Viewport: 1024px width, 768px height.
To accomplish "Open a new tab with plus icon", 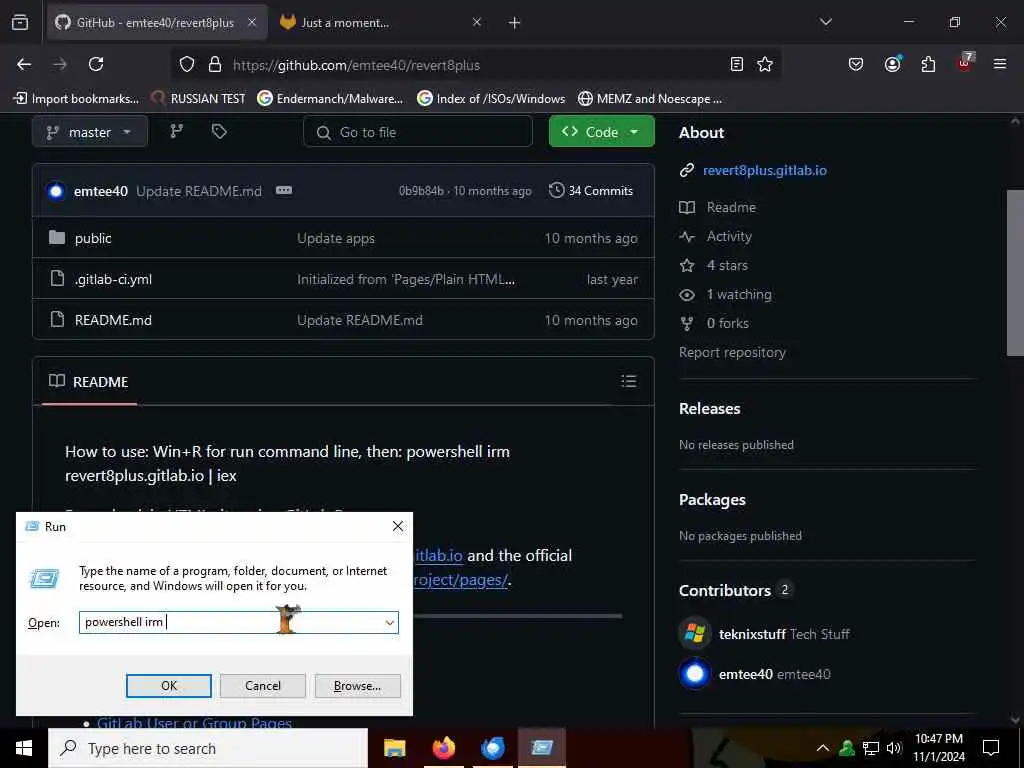I will coord(514,23).
